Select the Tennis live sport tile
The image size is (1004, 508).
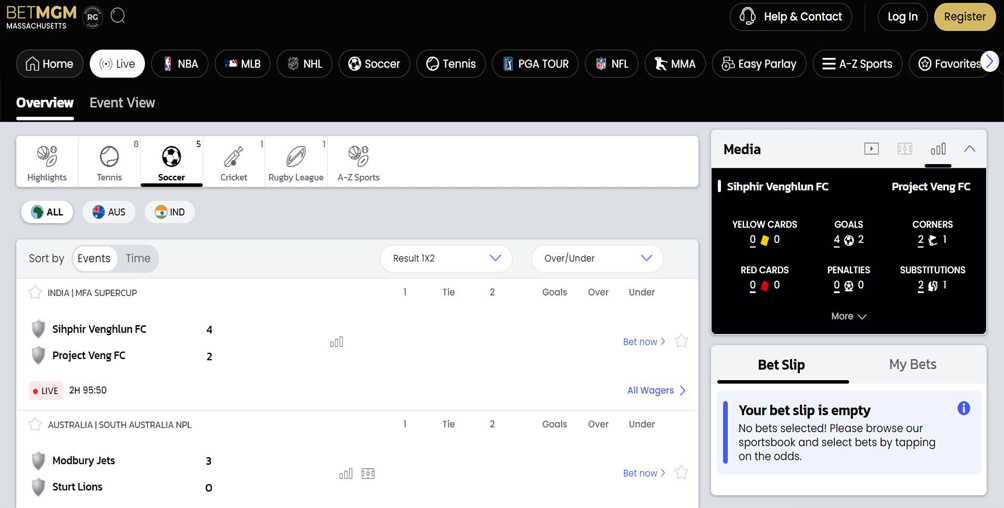pos(109,162)
